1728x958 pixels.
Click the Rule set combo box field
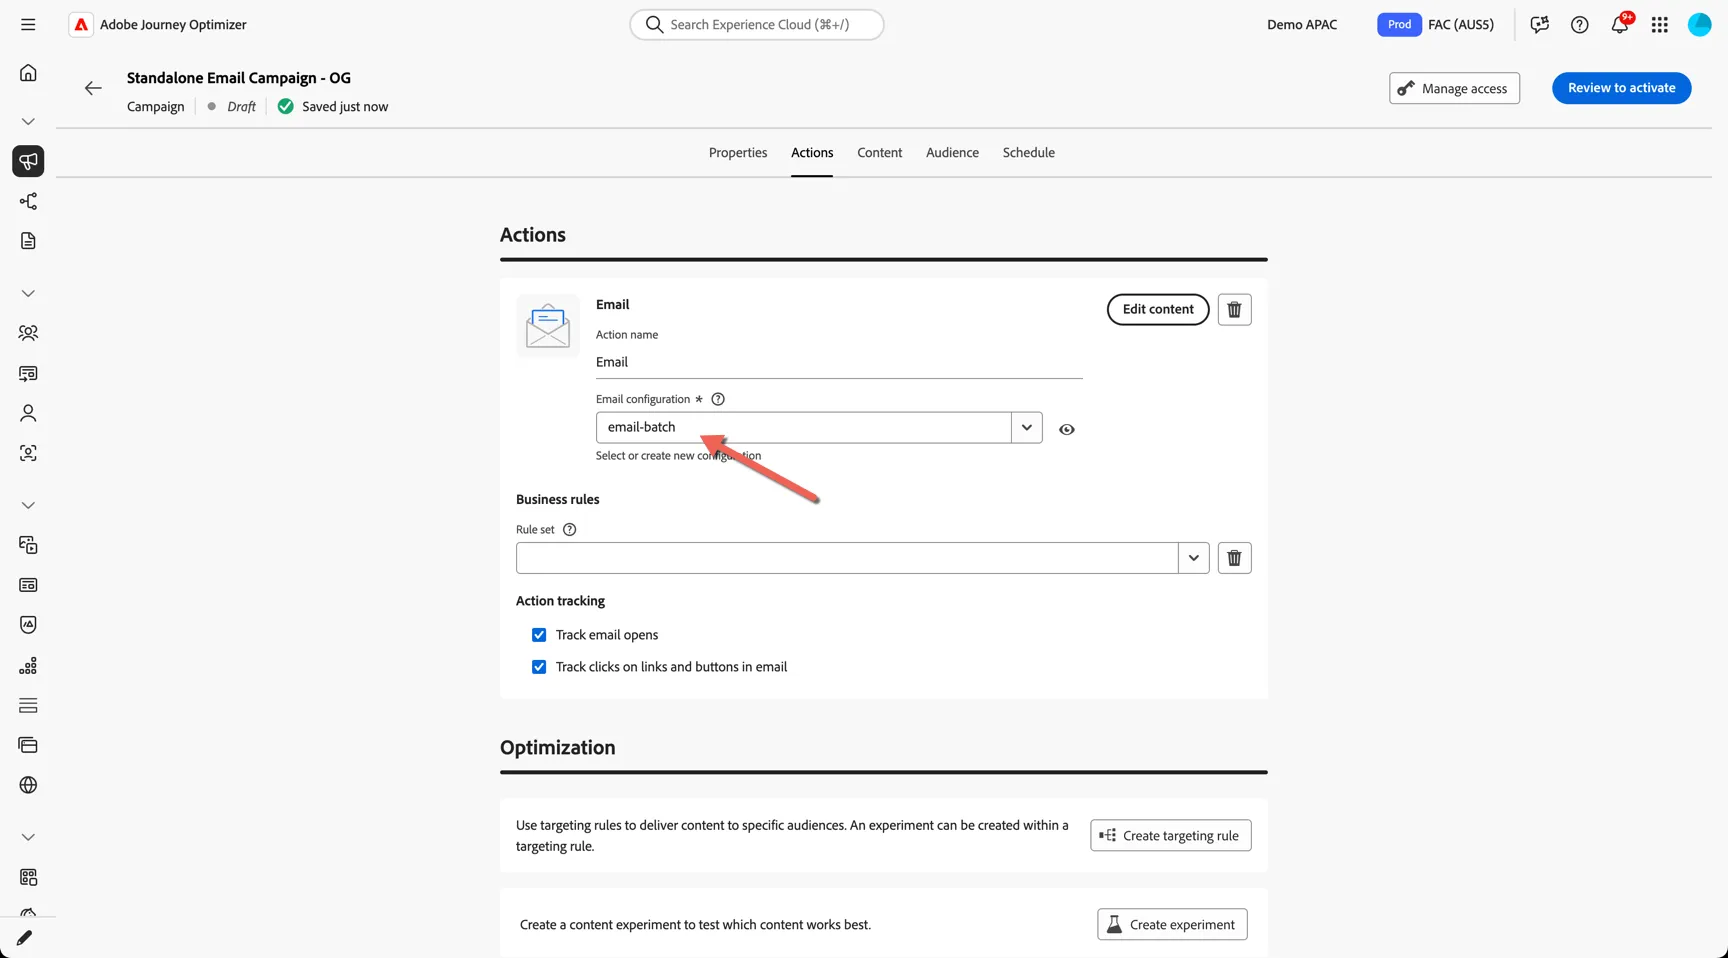[x=847, y=558]
